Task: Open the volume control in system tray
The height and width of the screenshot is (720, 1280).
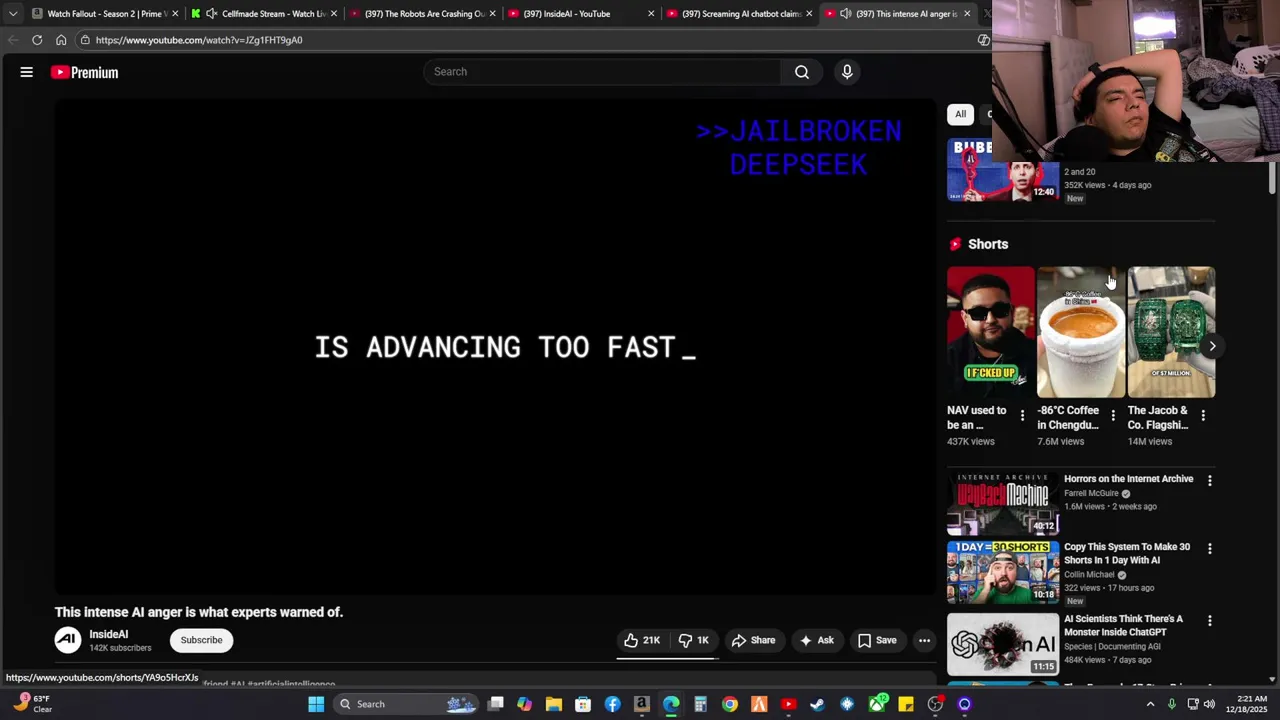Action: point(1209,704)
